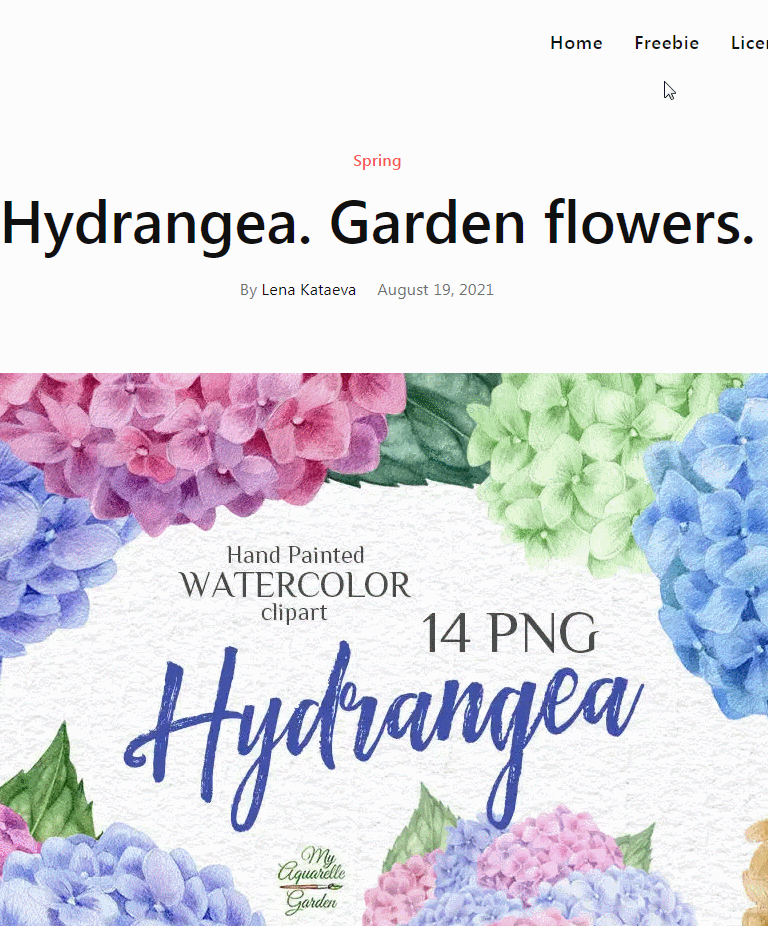Click the My Aquarelle Garden logo in image
This screenshot has height=926, width=768.
point(311,879)
